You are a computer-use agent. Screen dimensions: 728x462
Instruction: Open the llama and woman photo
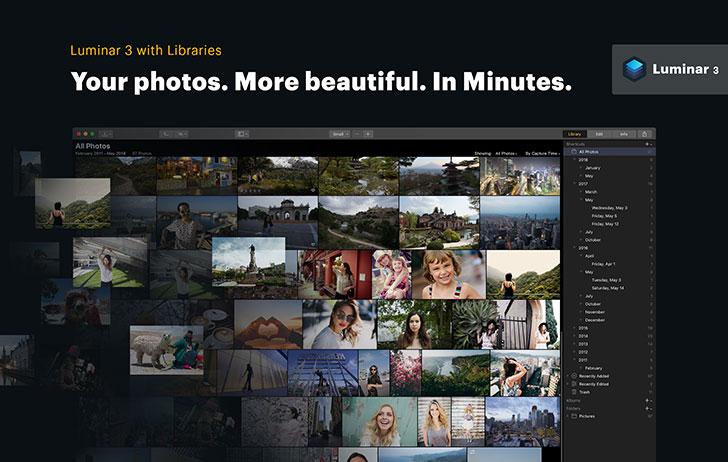pyautogui.click(x=167, y=350)
